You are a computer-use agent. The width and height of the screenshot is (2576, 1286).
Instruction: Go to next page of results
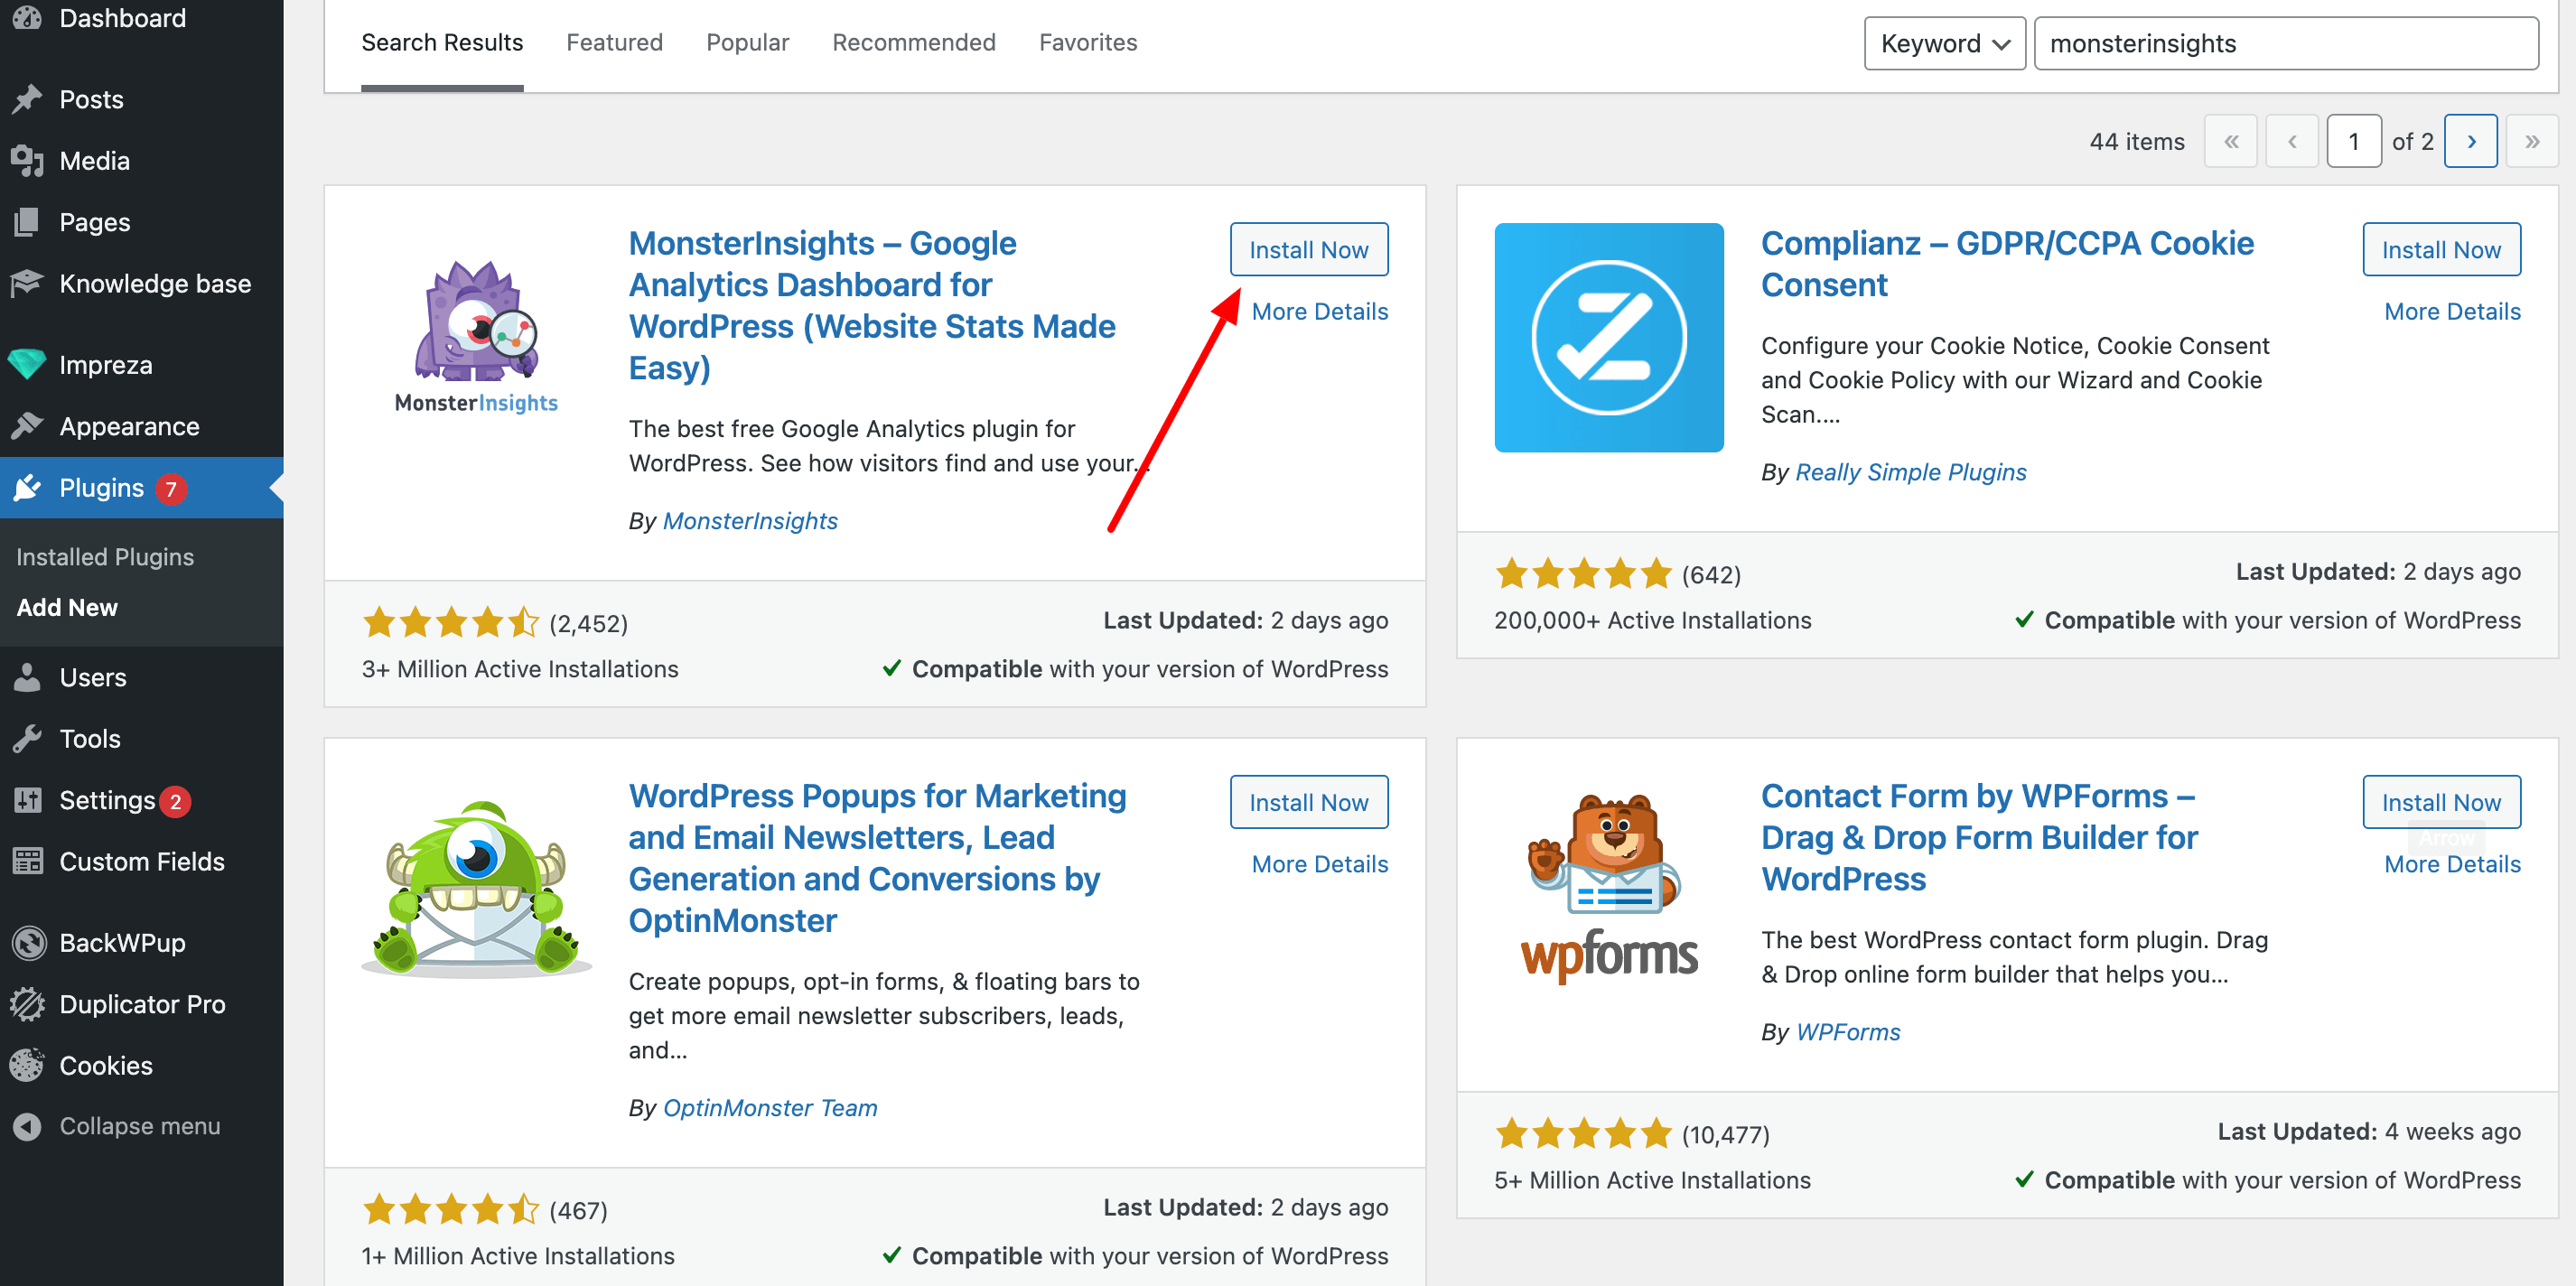2470,141
